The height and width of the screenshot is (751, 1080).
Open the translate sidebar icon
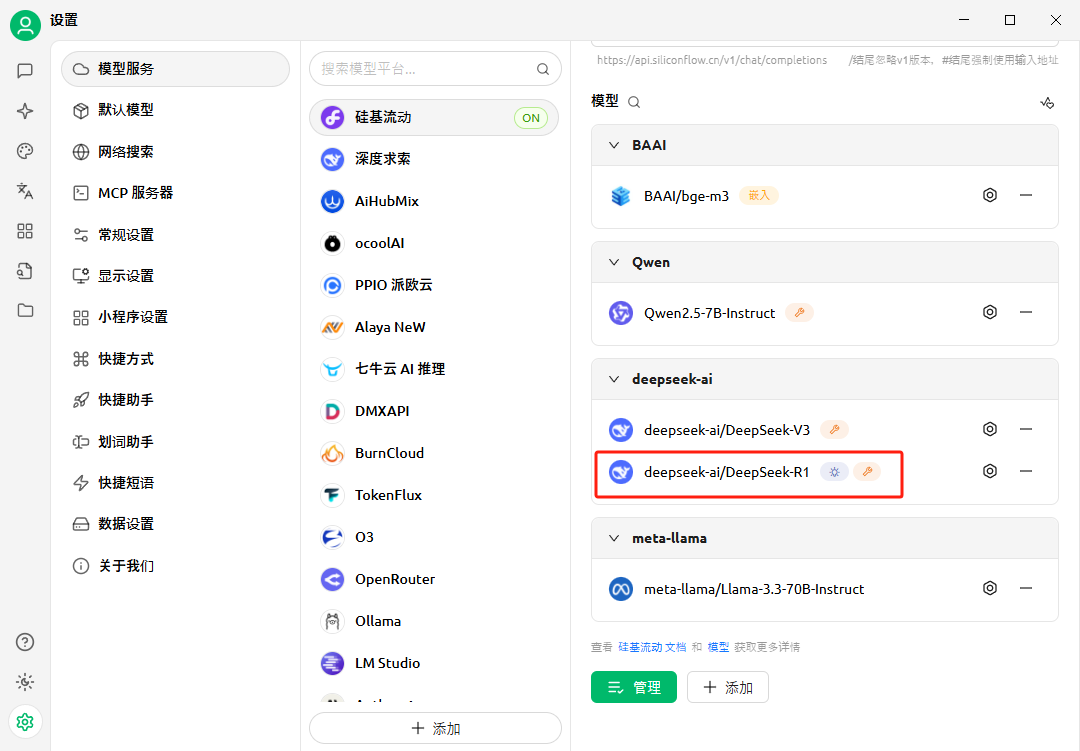click(x=25, y=191)
